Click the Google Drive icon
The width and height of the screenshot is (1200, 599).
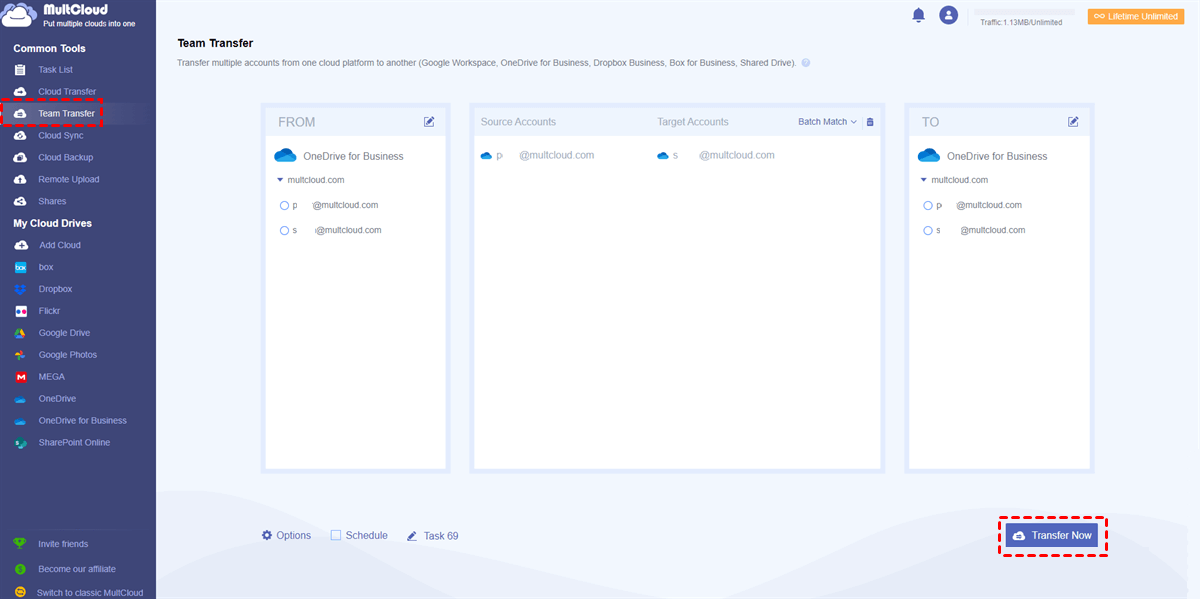coord(20,333)
